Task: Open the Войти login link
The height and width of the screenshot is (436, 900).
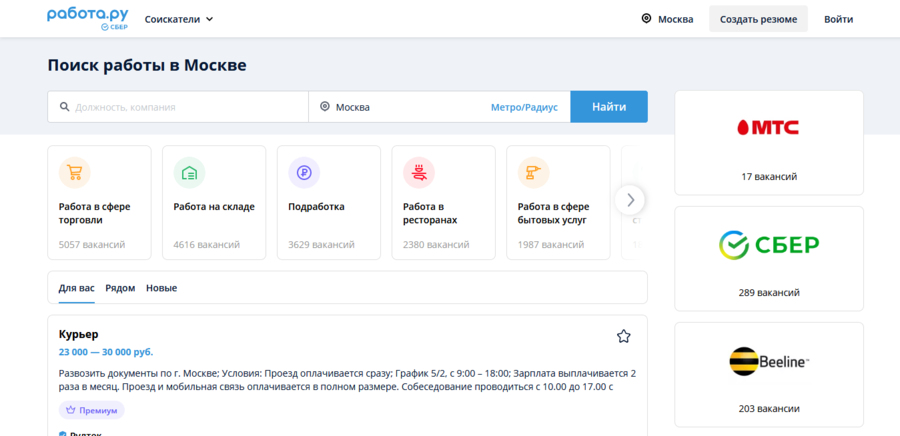Action: 839,19
